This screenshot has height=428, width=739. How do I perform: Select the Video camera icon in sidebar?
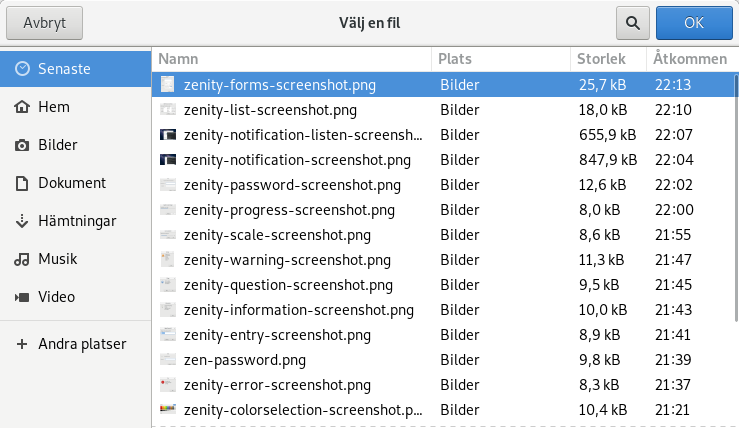coord(21,297)
